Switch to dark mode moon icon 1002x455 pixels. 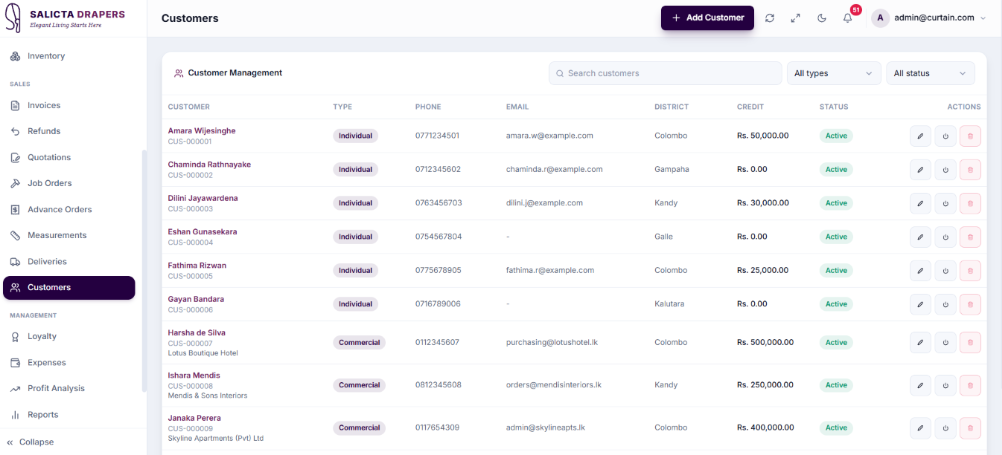pyautogui.click(x=822, y=18)
